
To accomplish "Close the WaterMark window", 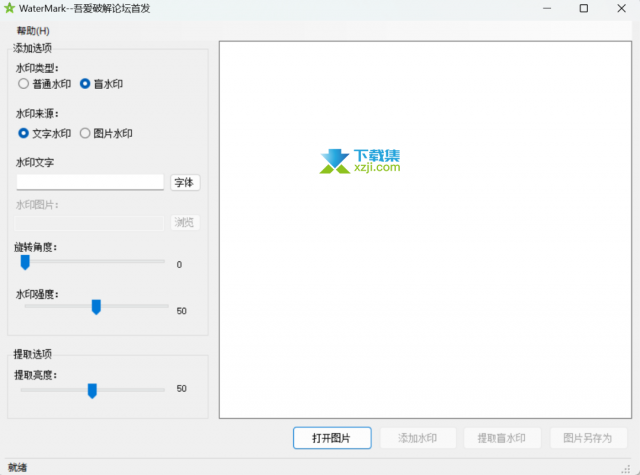I will click(x=621, y=8).
